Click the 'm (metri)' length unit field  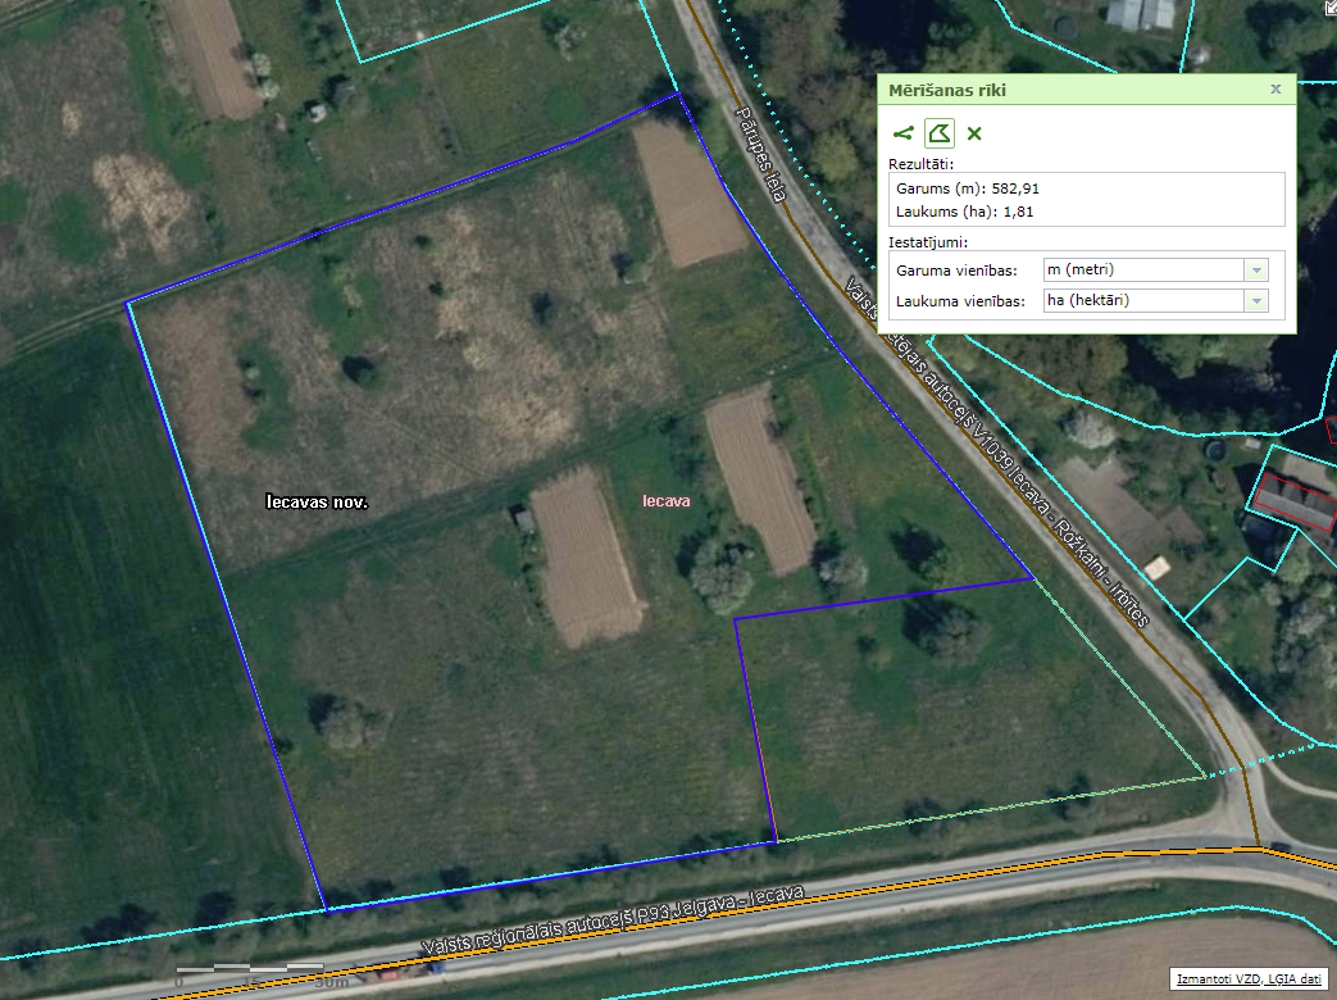[1142, 270]
